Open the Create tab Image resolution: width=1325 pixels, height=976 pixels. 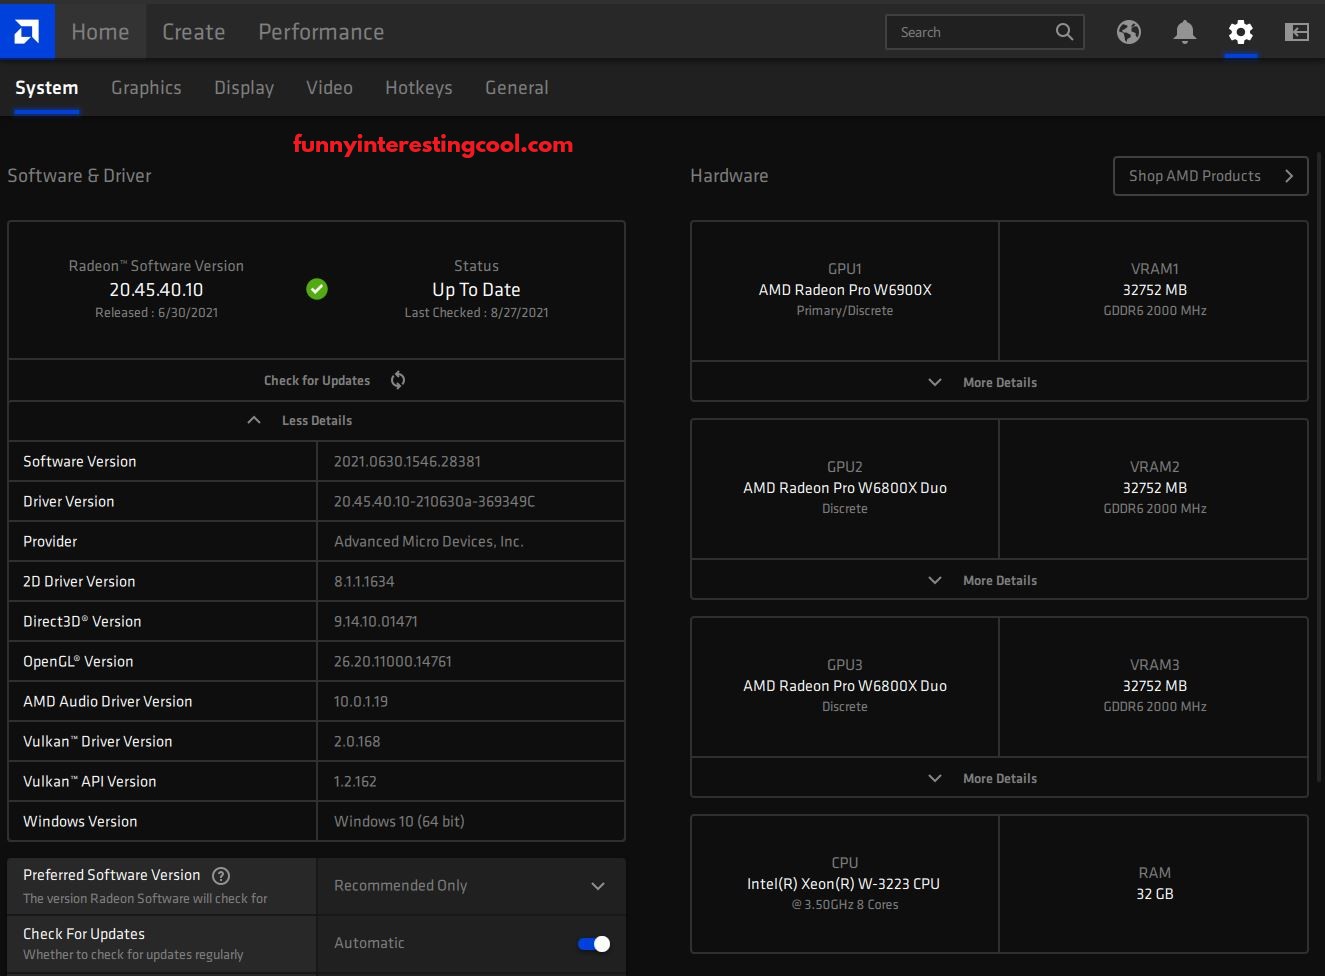(194, 32)
